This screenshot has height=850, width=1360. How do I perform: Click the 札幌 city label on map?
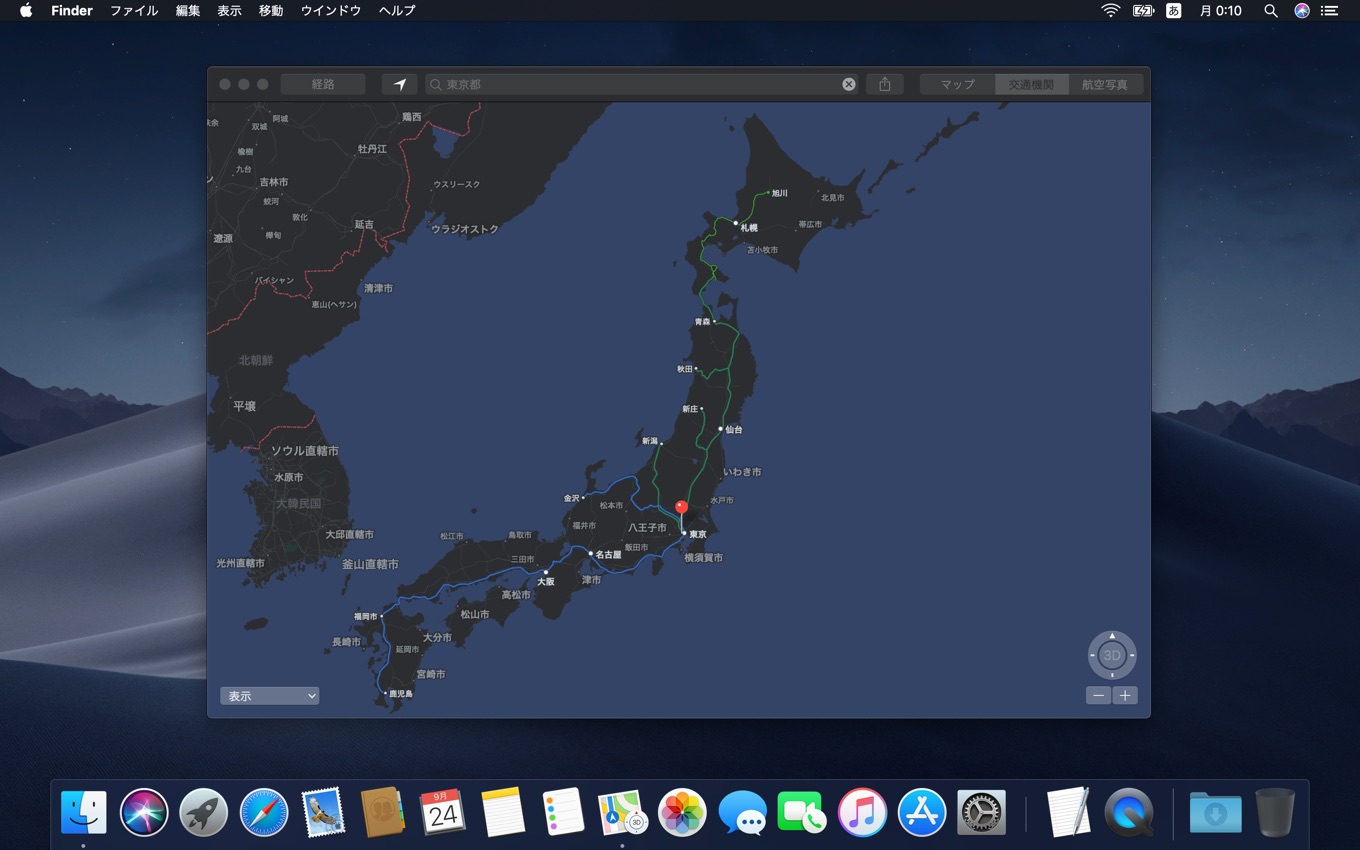749,228
